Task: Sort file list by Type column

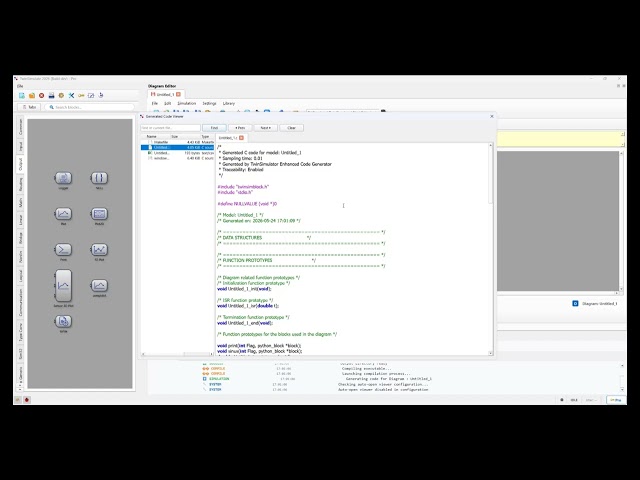Action: point(207,136)
